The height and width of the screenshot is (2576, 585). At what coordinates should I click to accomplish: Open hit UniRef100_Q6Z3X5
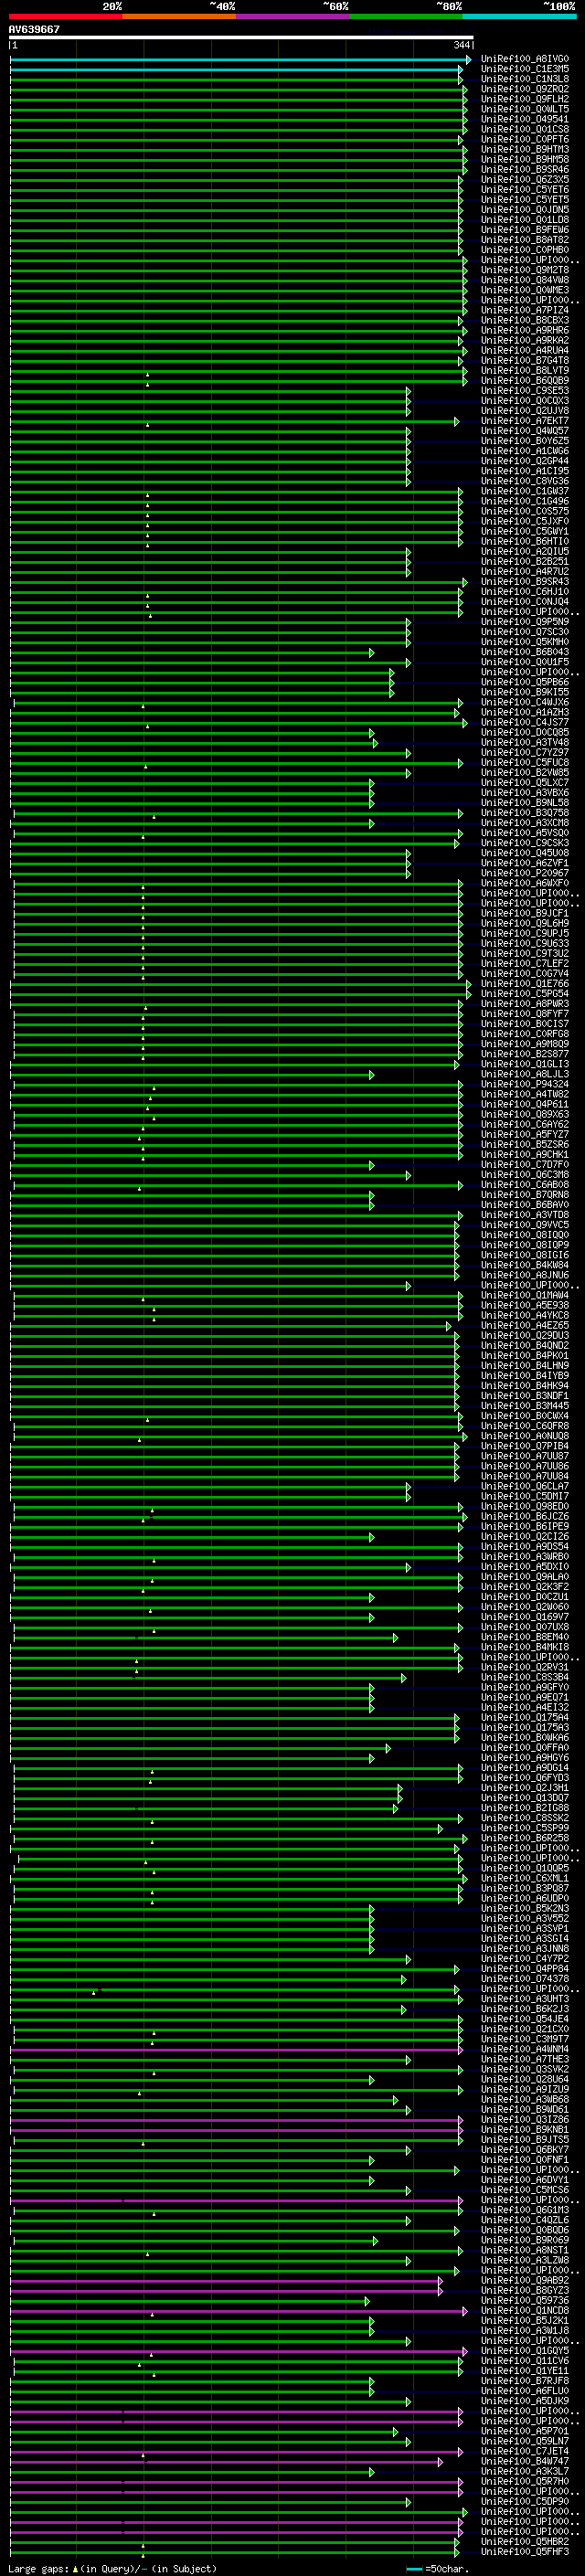(x=525, y=179)
